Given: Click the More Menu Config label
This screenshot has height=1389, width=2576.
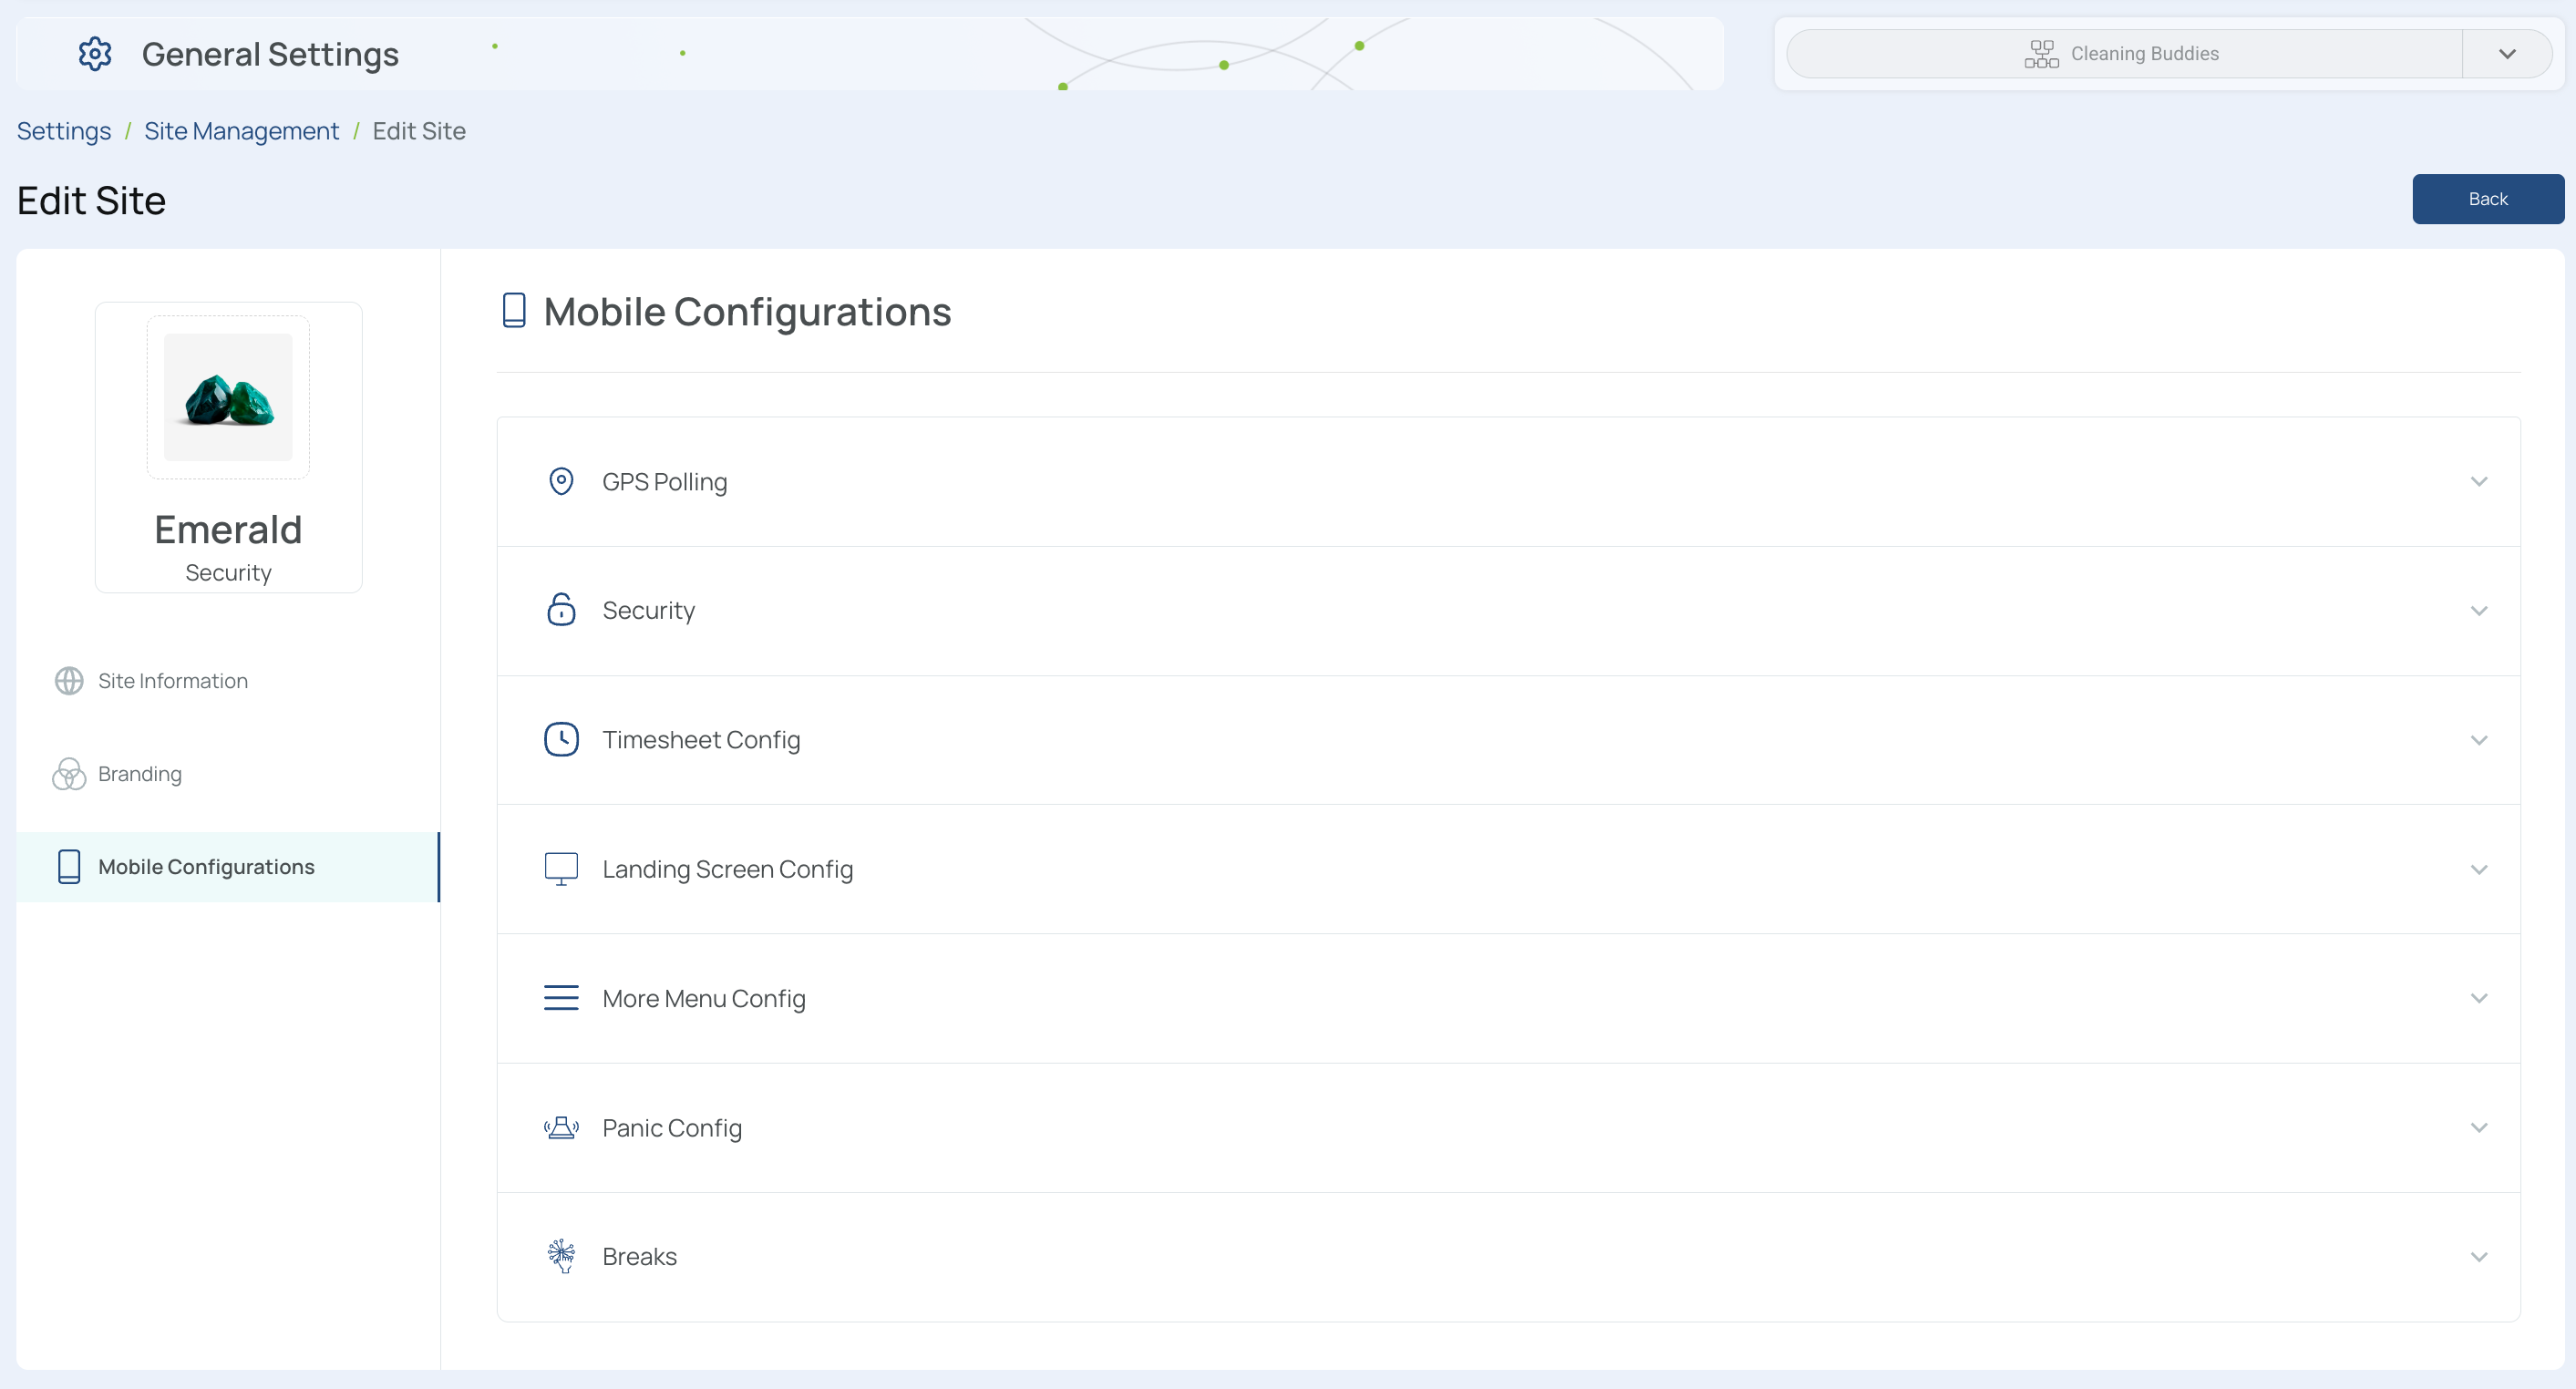Looking at the screenshot, I should [704, 999].
